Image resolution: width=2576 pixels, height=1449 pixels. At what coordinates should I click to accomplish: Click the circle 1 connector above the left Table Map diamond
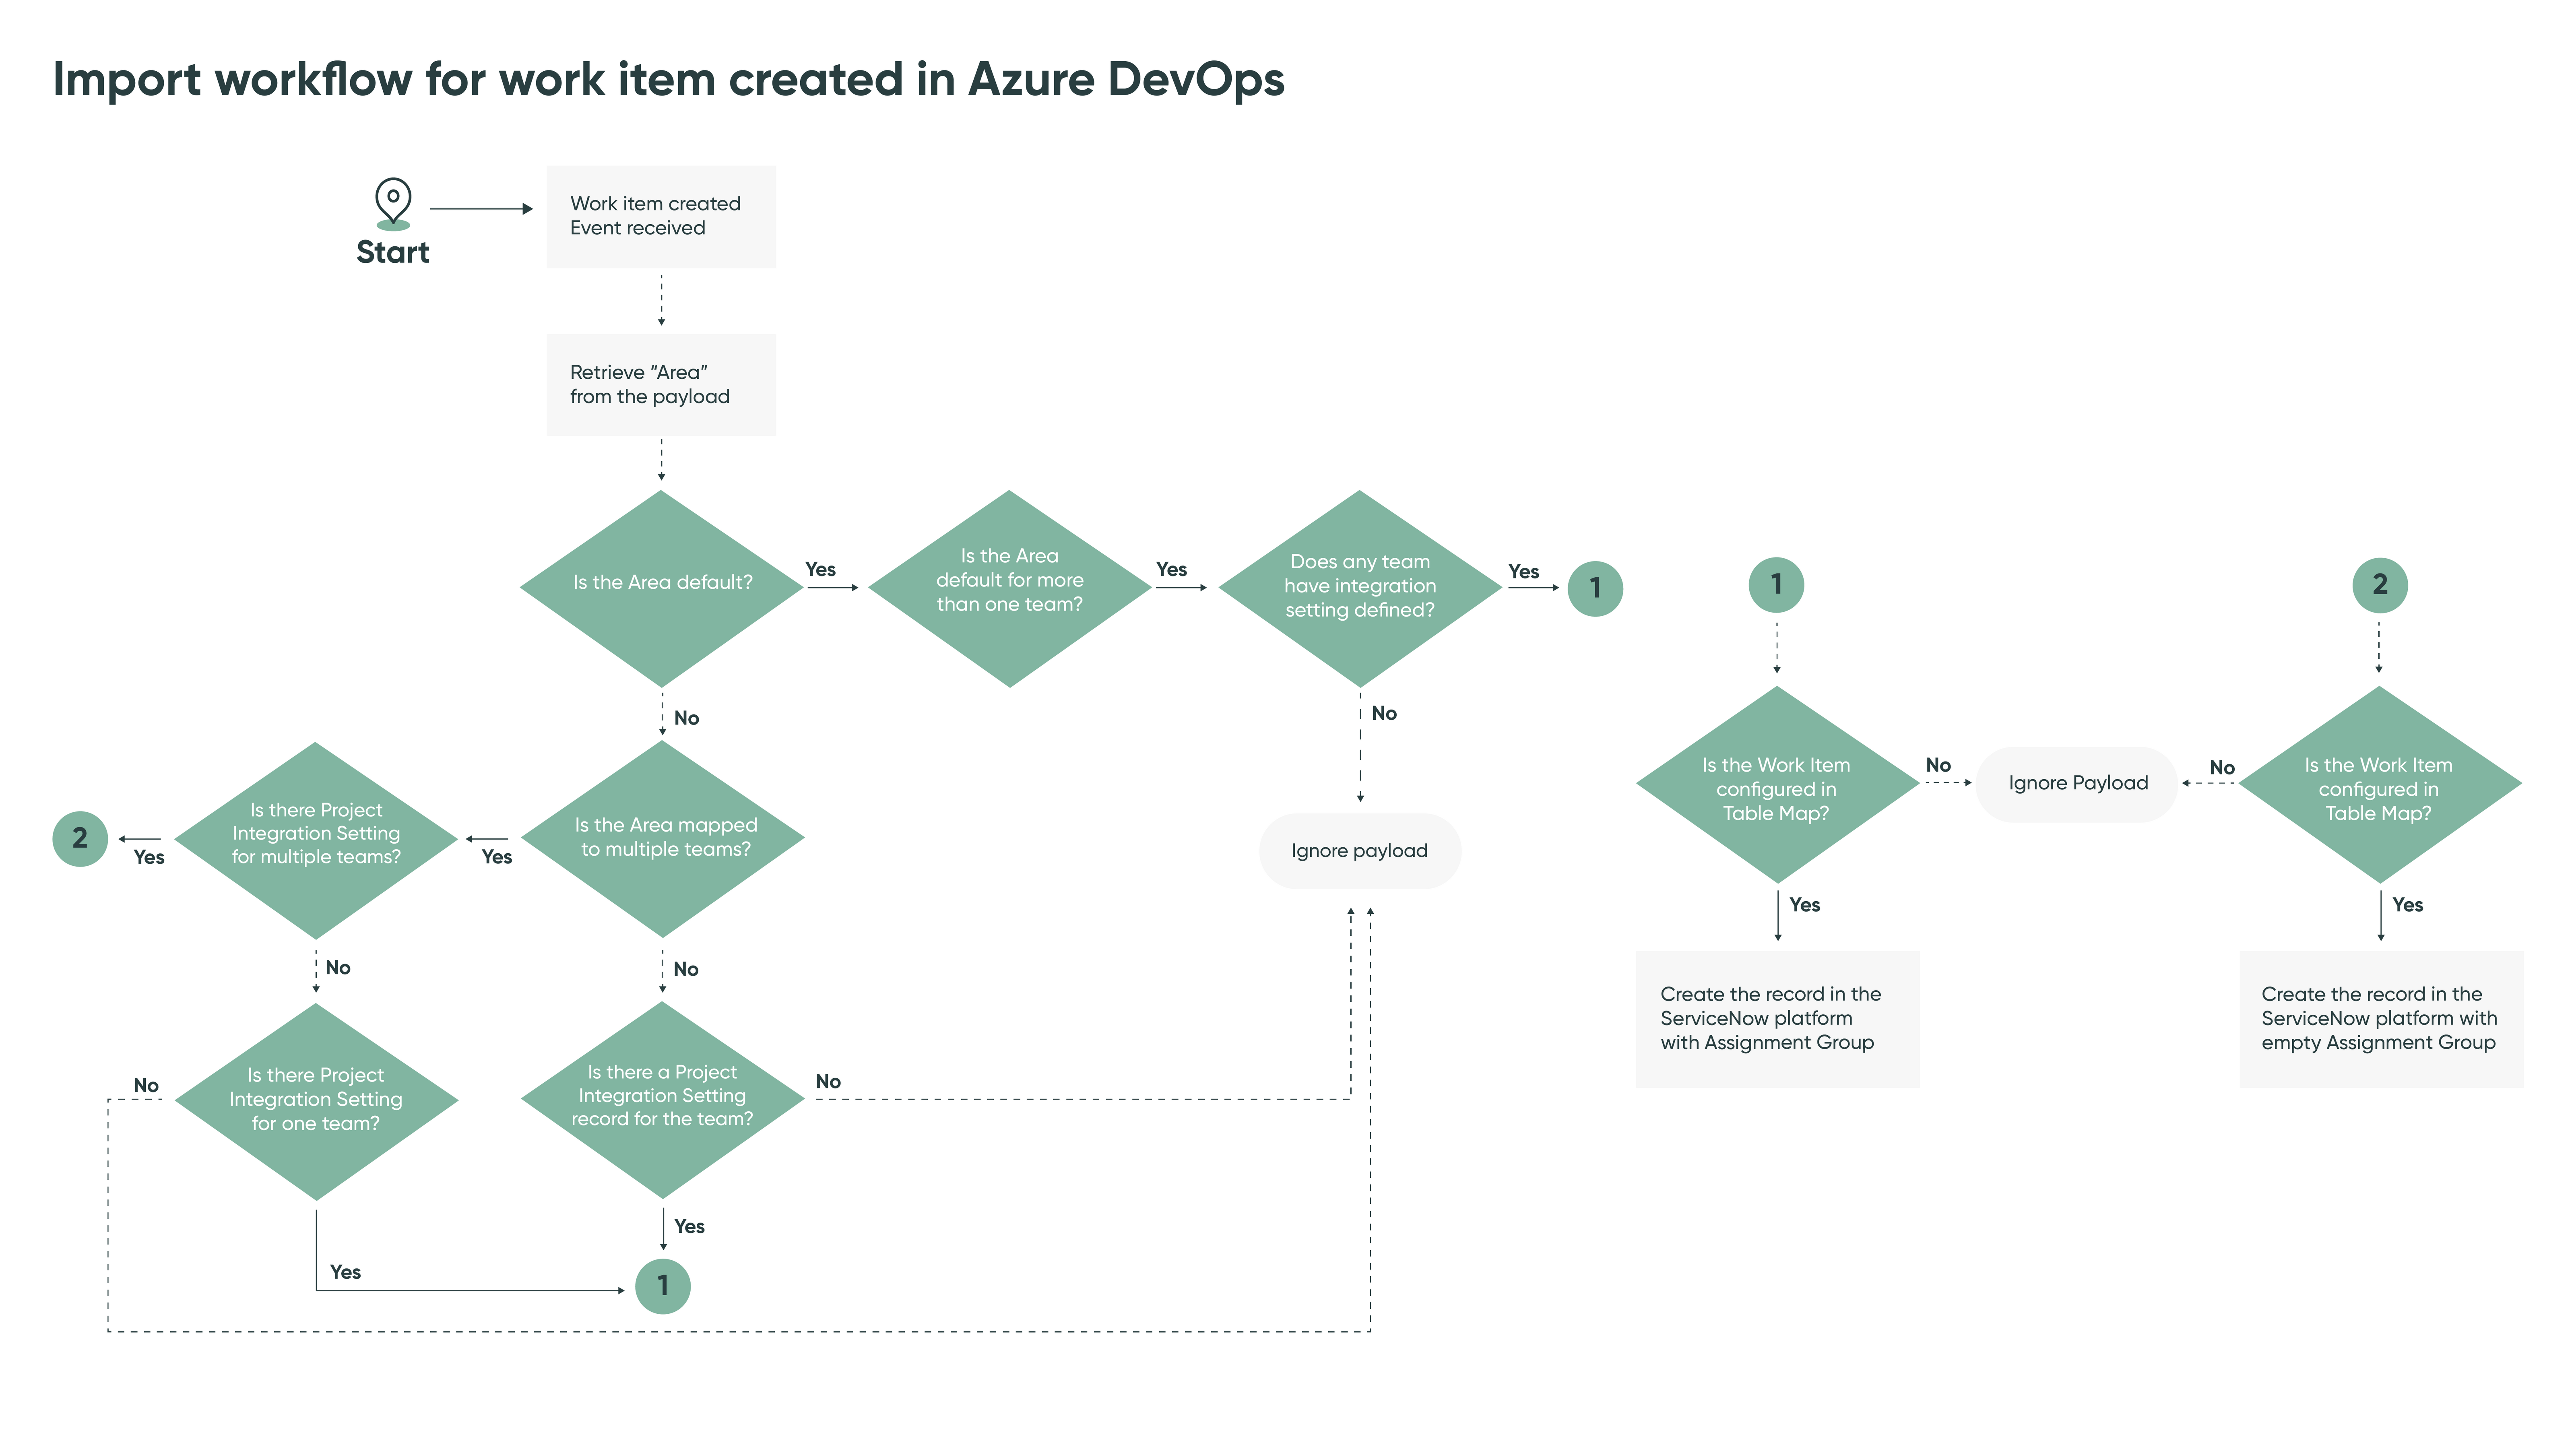pos(1776,585)
